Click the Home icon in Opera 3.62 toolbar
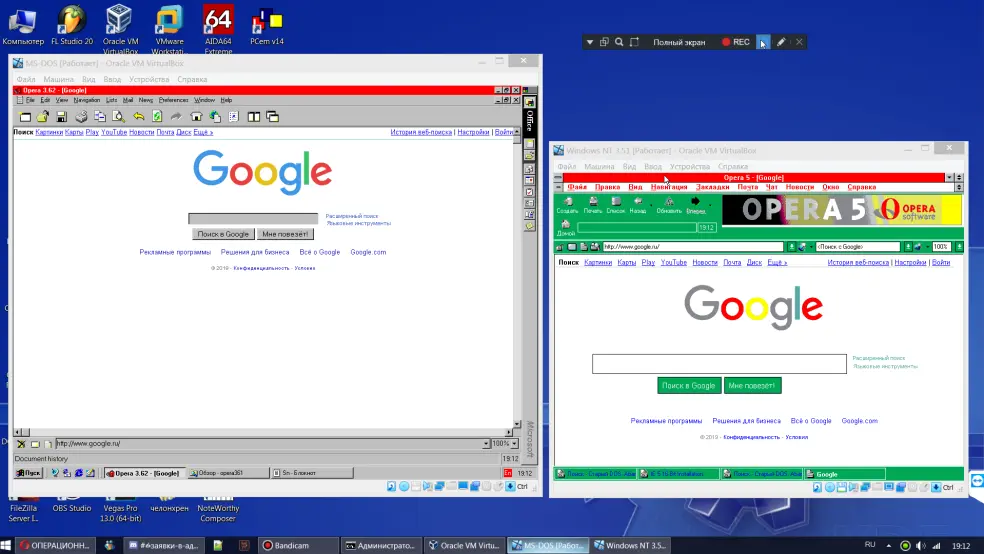The width and height of the screenshot is (984, 554). tap(196, 117)
